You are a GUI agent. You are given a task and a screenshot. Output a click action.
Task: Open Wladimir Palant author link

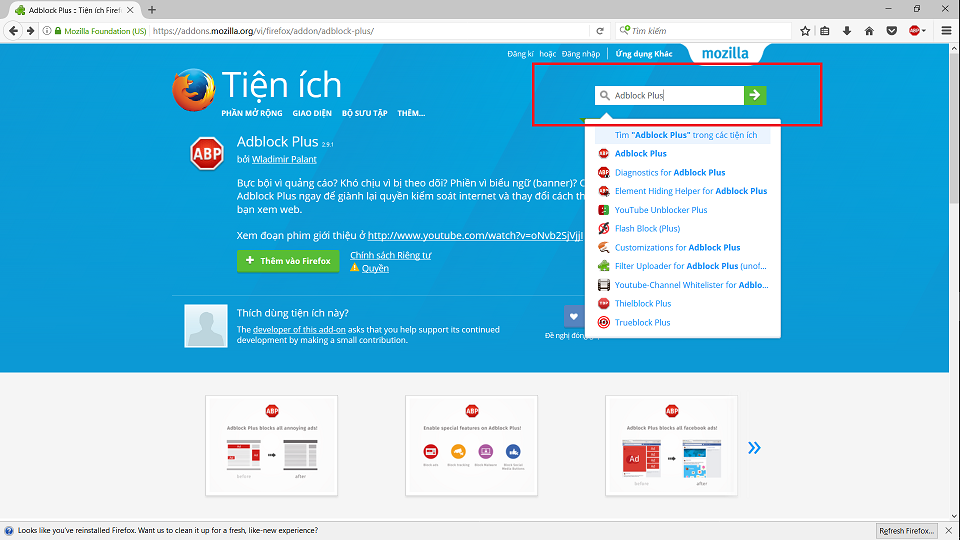click(284, 159)
